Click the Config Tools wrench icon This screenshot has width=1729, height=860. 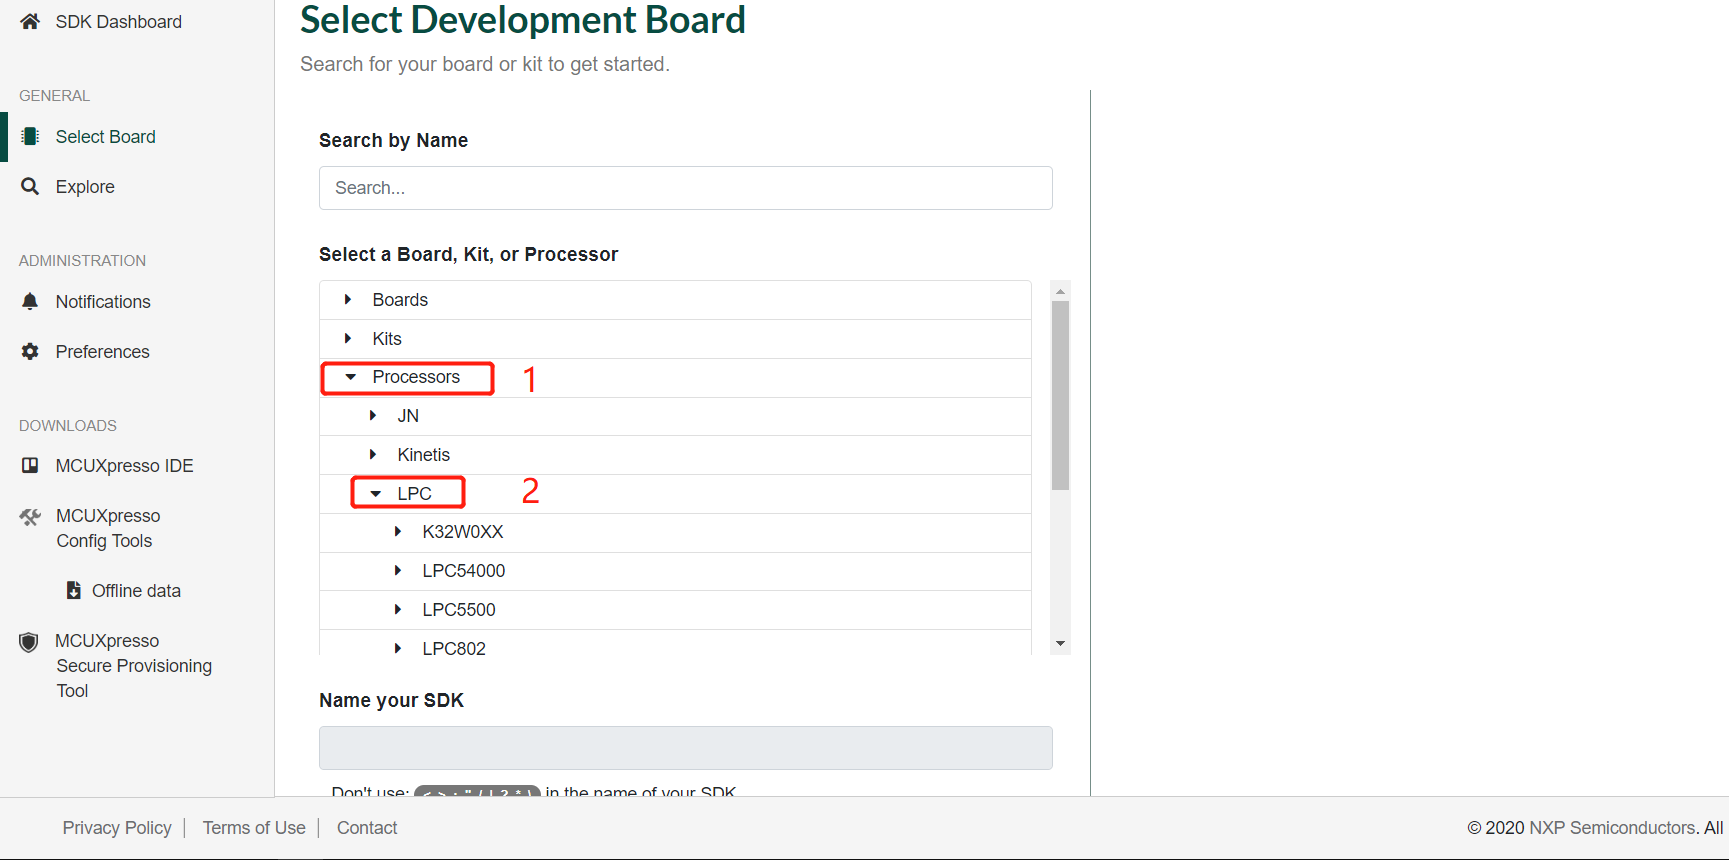tap(30, 517)
